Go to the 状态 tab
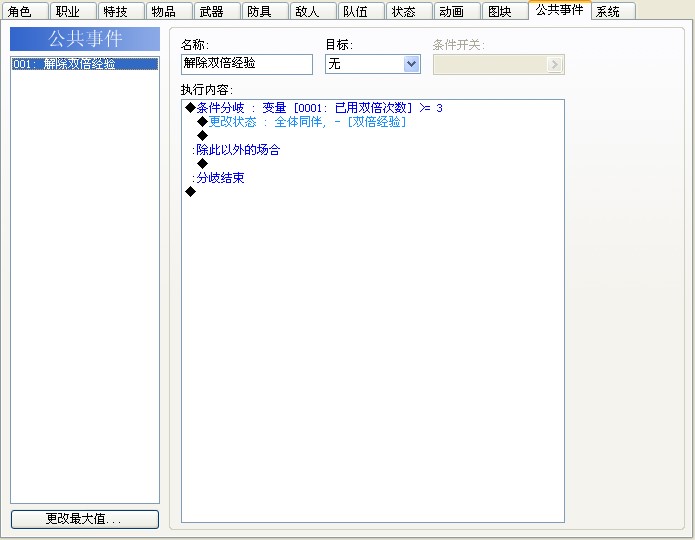Viewport: 695px width, 540px height. coord(409,11)
